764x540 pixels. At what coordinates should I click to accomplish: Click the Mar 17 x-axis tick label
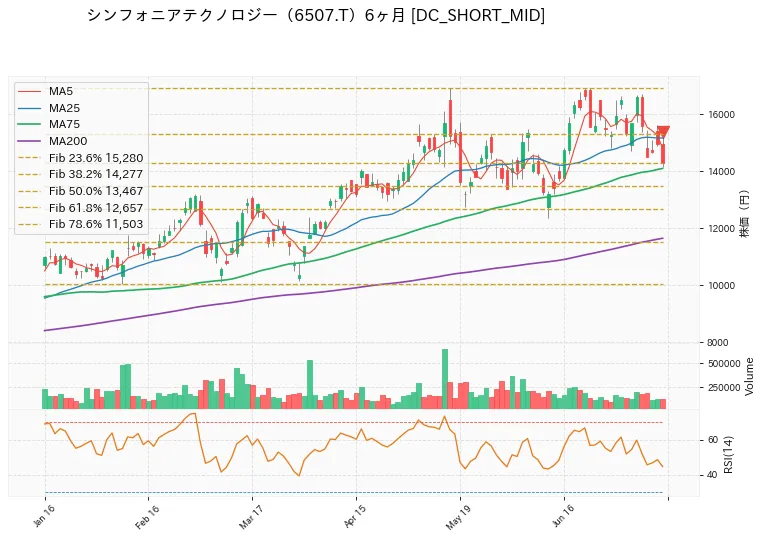(251, 517)
